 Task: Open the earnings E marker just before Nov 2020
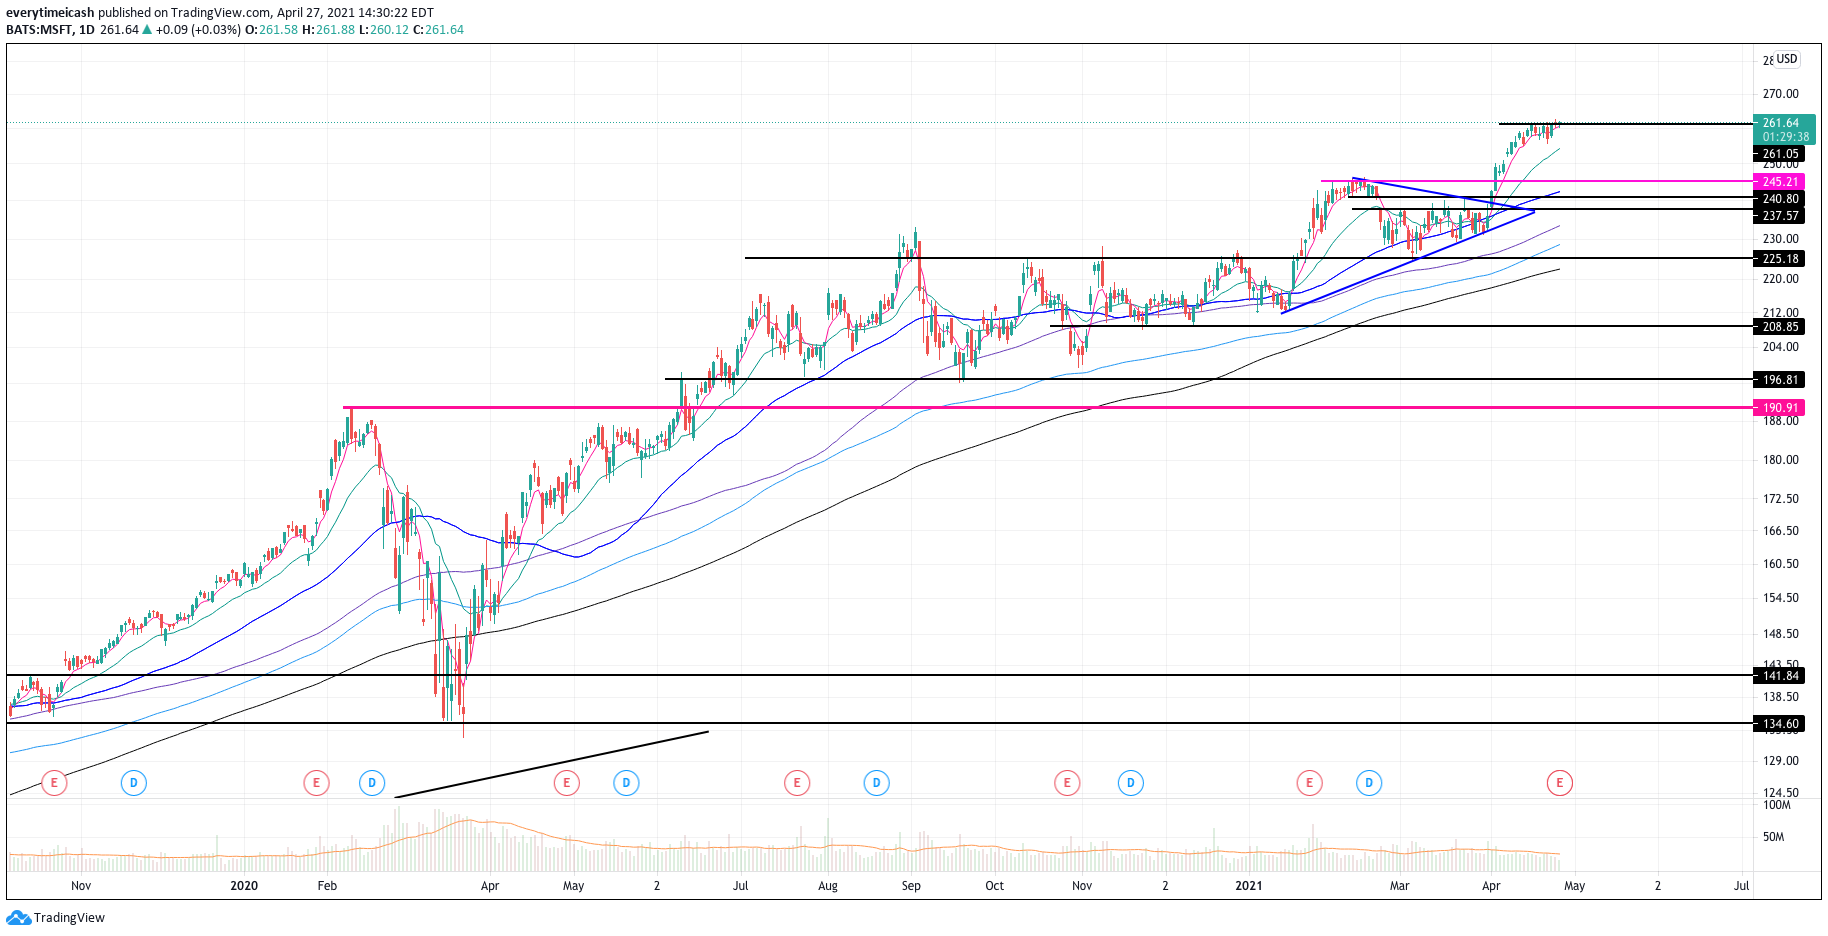[1067, 783]
